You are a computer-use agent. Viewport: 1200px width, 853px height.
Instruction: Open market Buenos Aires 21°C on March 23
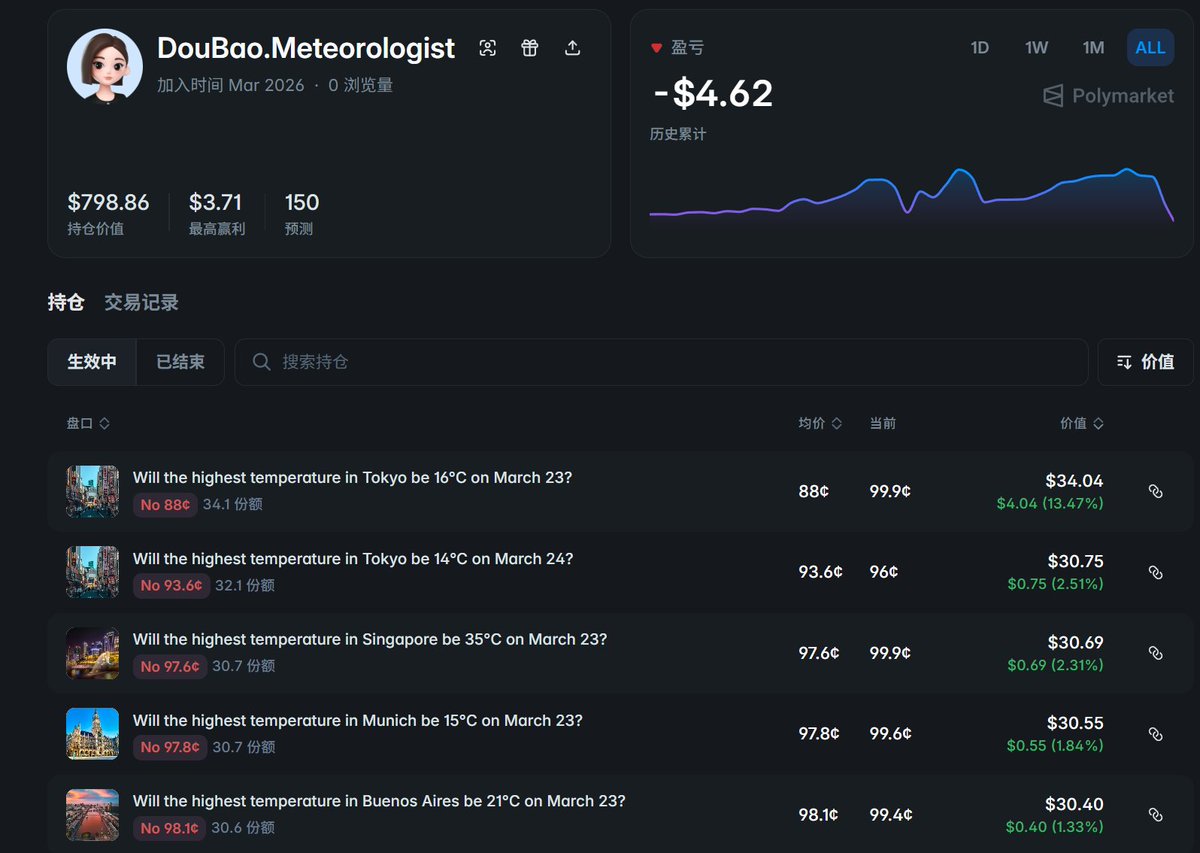click(x=379, y=802)
